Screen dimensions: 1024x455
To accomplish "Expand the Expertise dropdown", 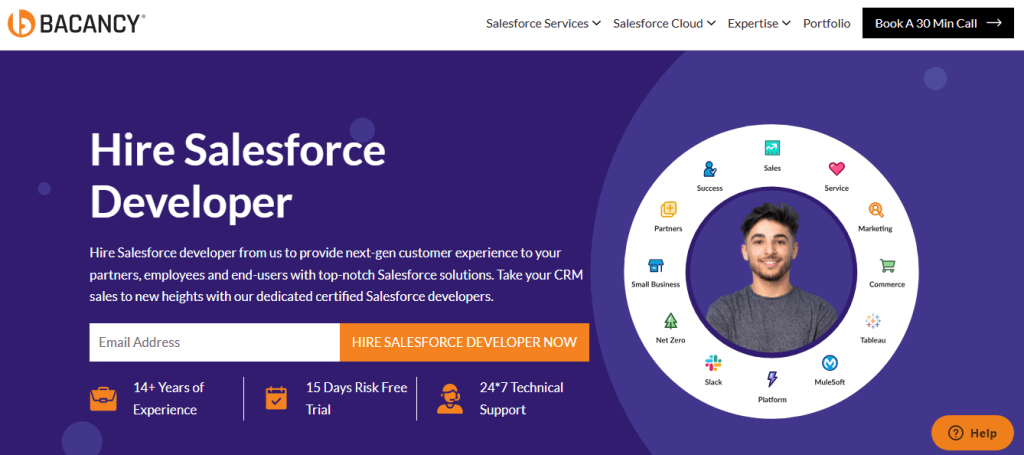I will (x=759, y=23).
